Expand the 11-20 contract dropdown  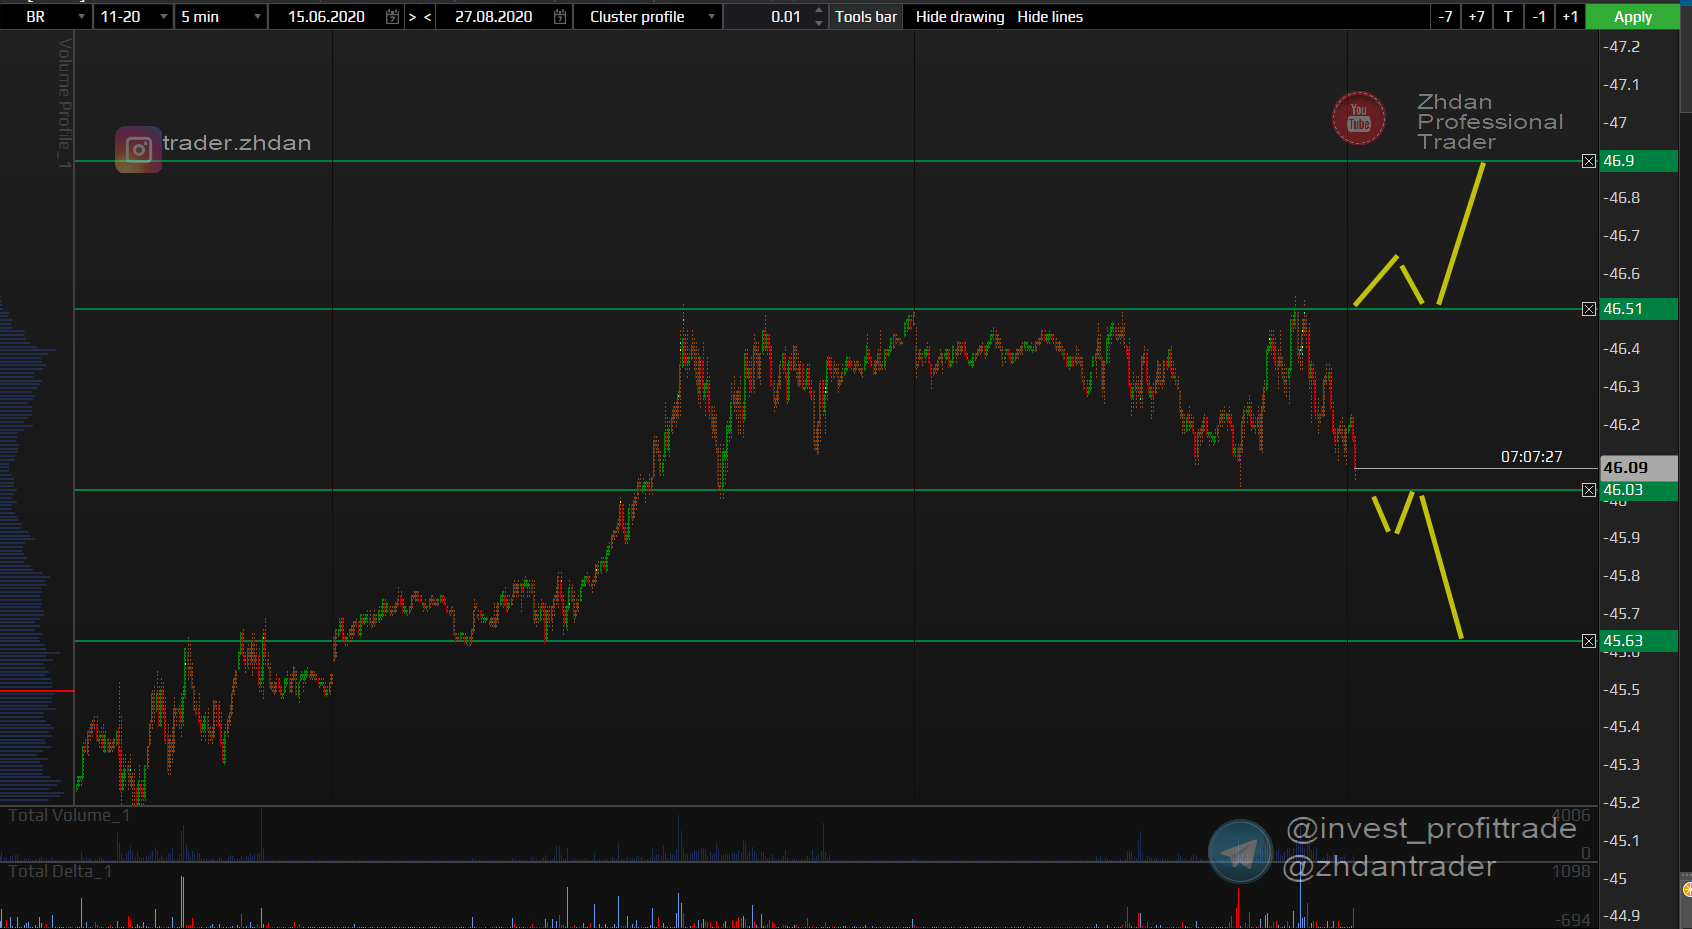133,17
